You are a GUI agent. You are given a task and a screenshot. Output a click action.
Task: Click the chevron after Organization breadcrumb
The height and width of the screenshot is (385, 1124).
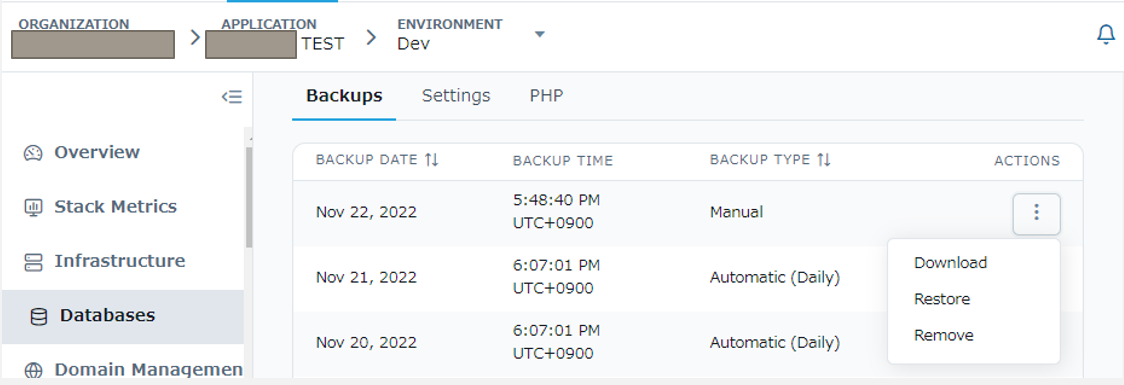coord(195,37)
